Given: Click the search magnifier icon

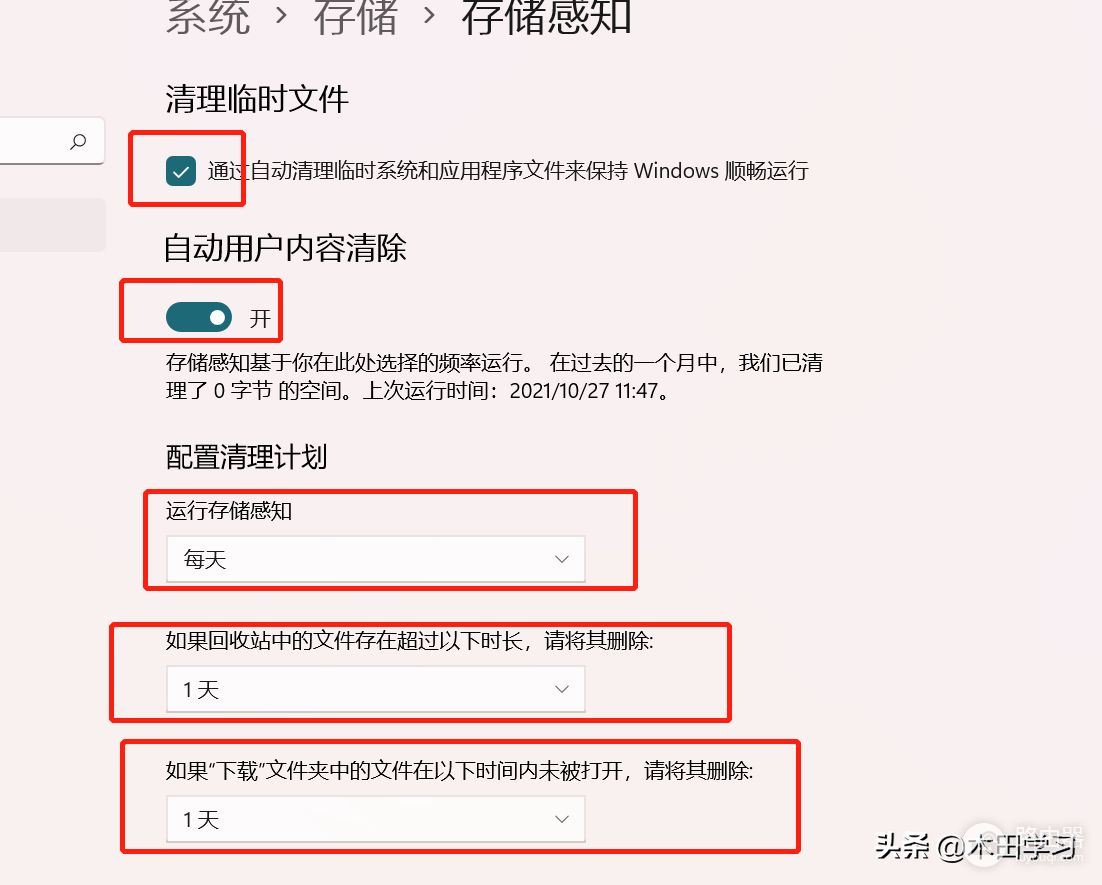Looking at the screenshot, I should [x=78, y=141].
